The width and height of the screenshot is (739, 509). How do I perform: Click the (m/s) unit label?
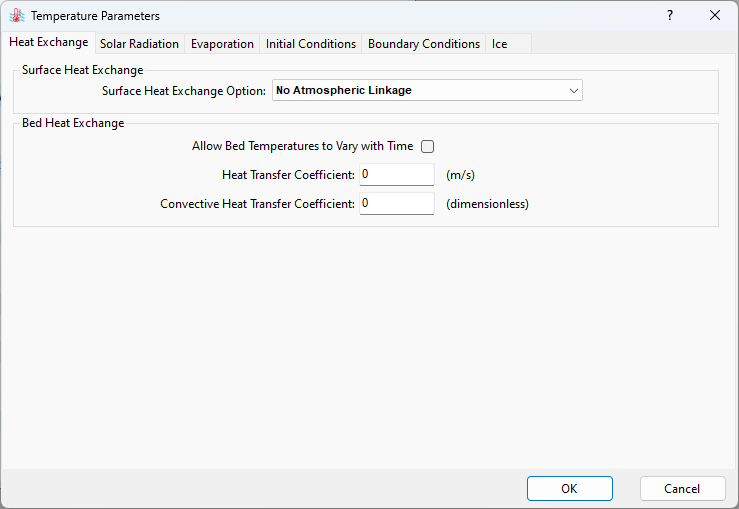pyautogui.click(x=460, y=175)
